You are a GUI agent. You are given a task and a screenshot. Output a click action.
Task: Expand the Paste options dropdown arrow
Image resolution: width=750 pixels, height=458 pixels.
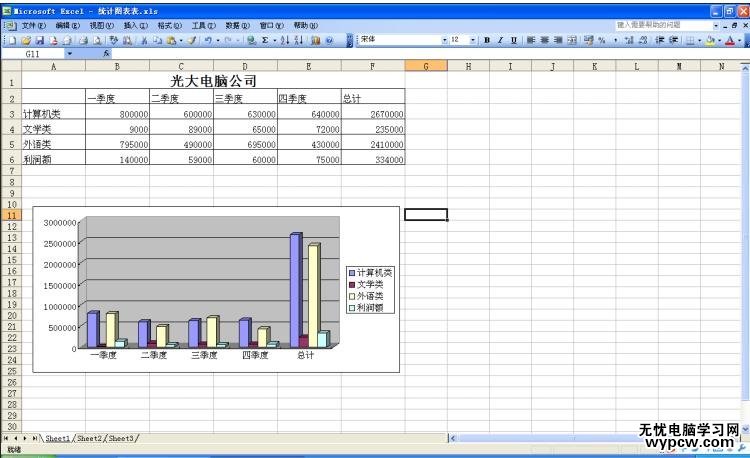pyautogui.click(x=181, y=41)
